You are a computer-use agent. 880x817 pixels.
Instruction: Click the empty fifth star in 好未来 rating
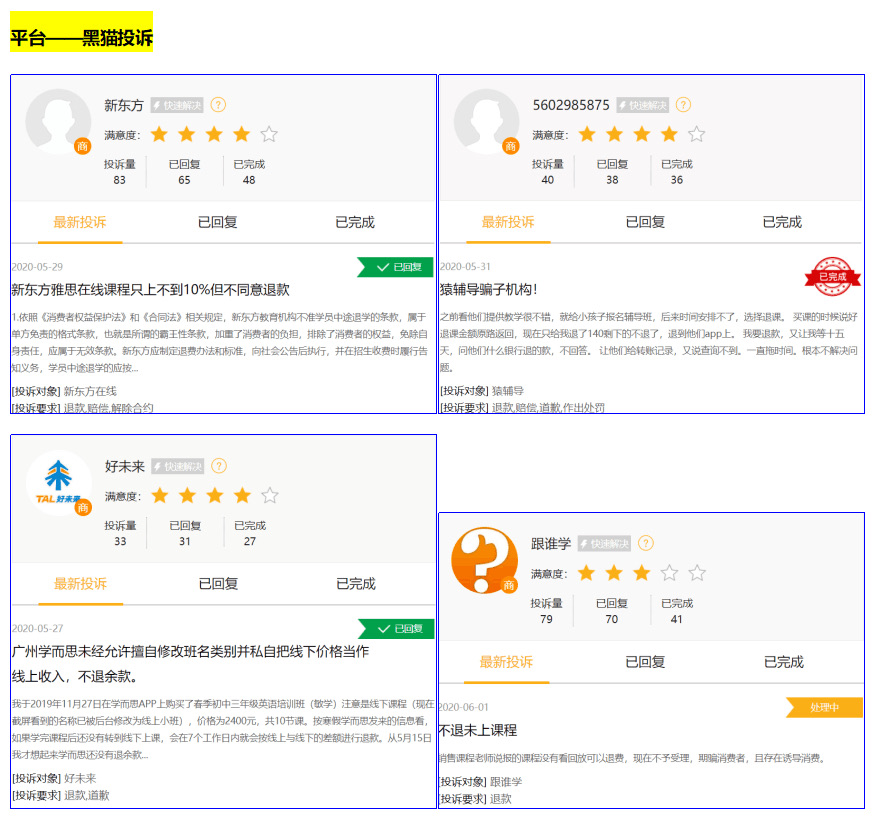(x=270, y=496)
